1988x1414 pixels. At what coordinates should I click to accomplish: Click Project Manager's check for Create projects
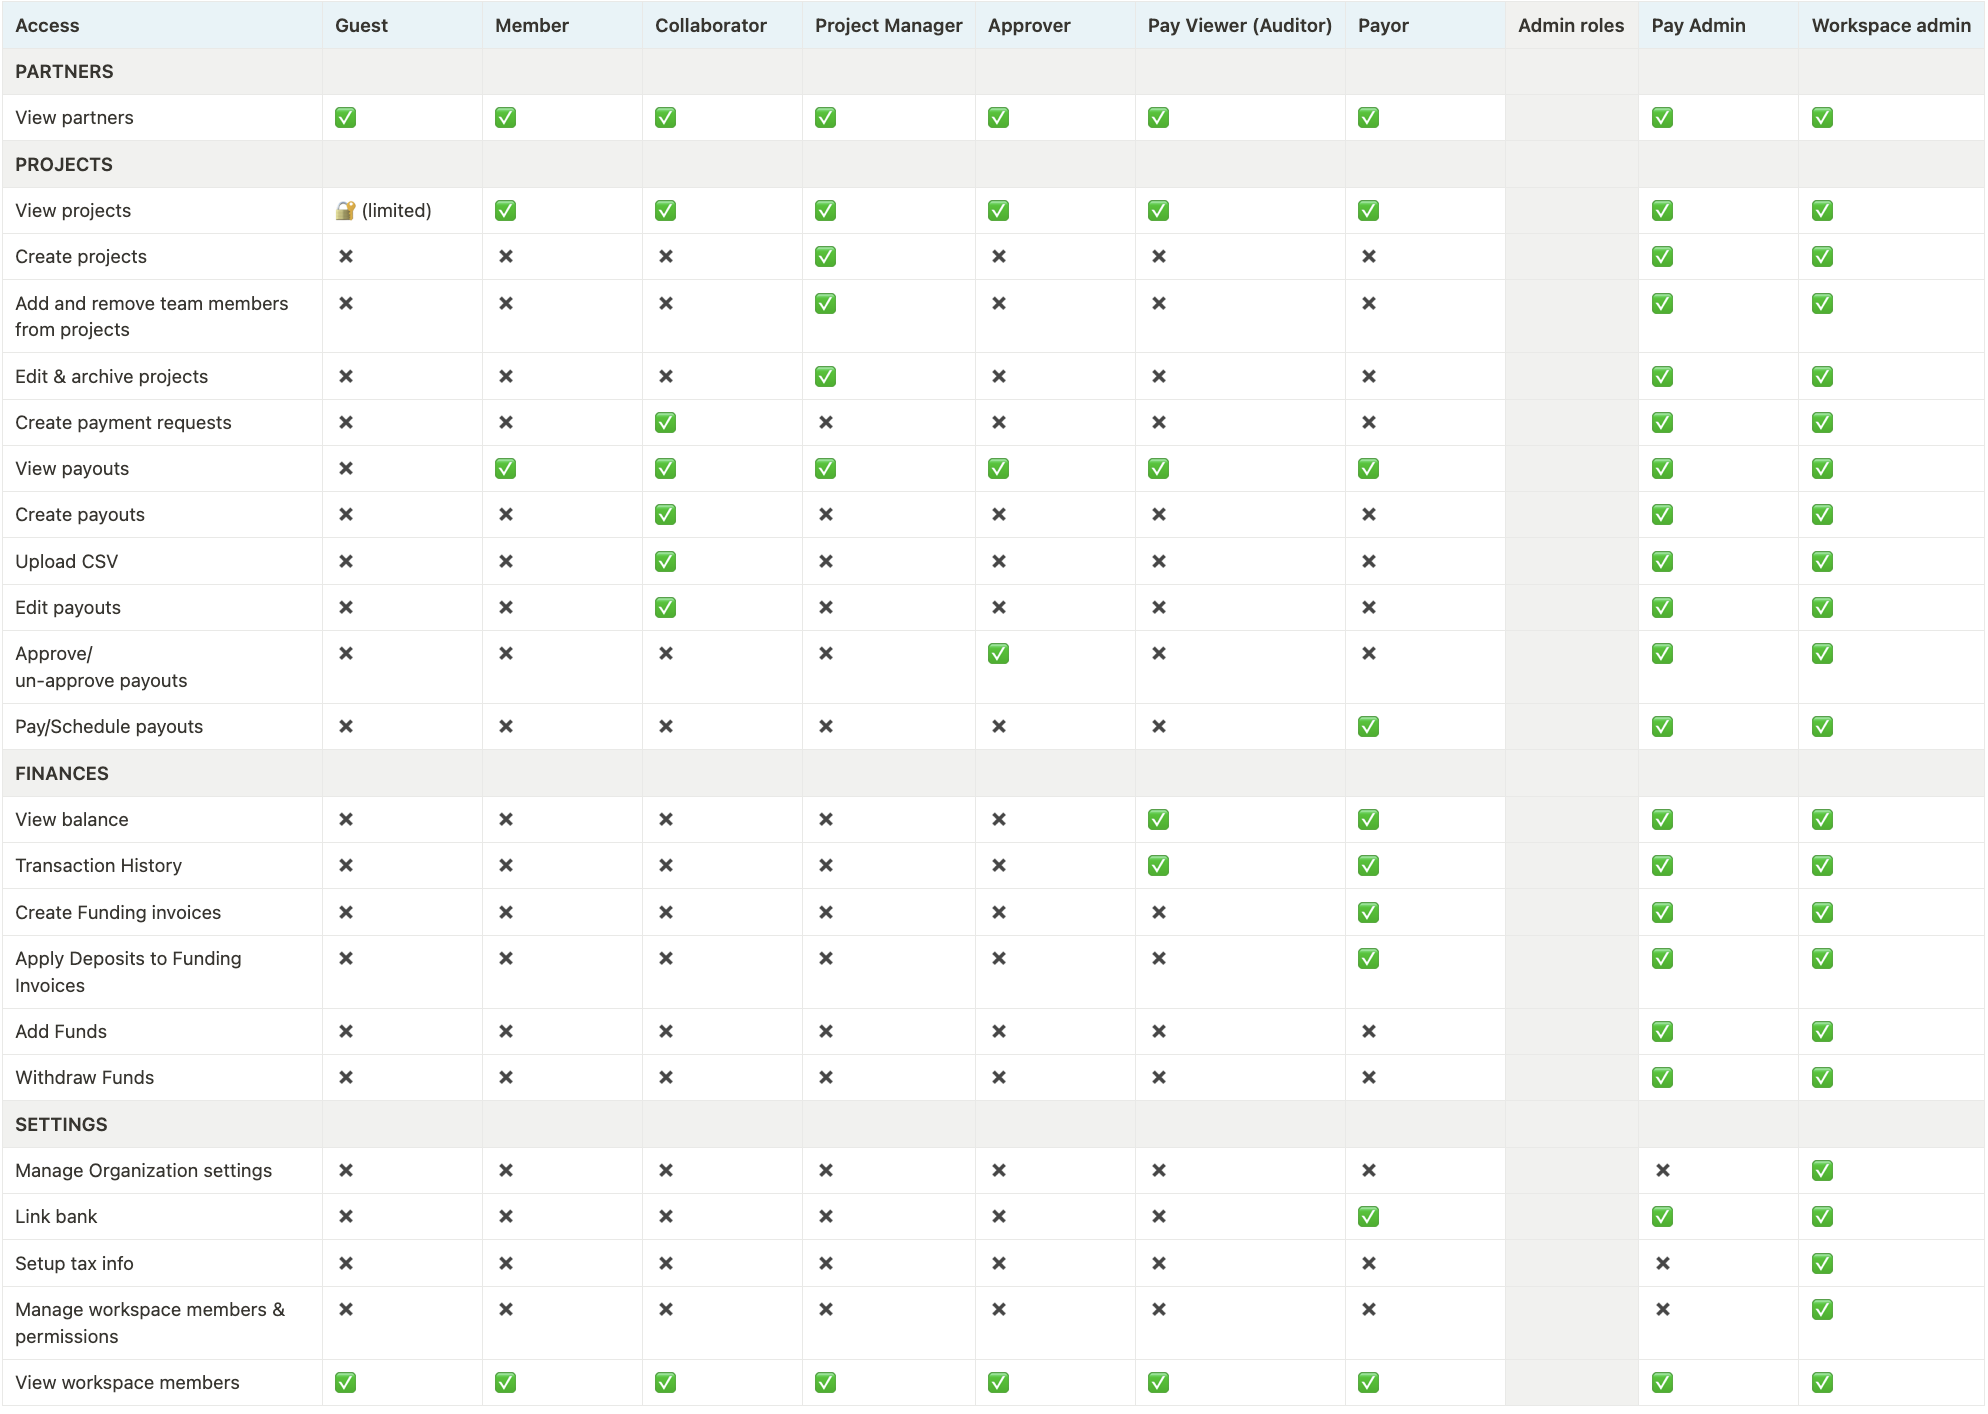click(x=825, y=257)
